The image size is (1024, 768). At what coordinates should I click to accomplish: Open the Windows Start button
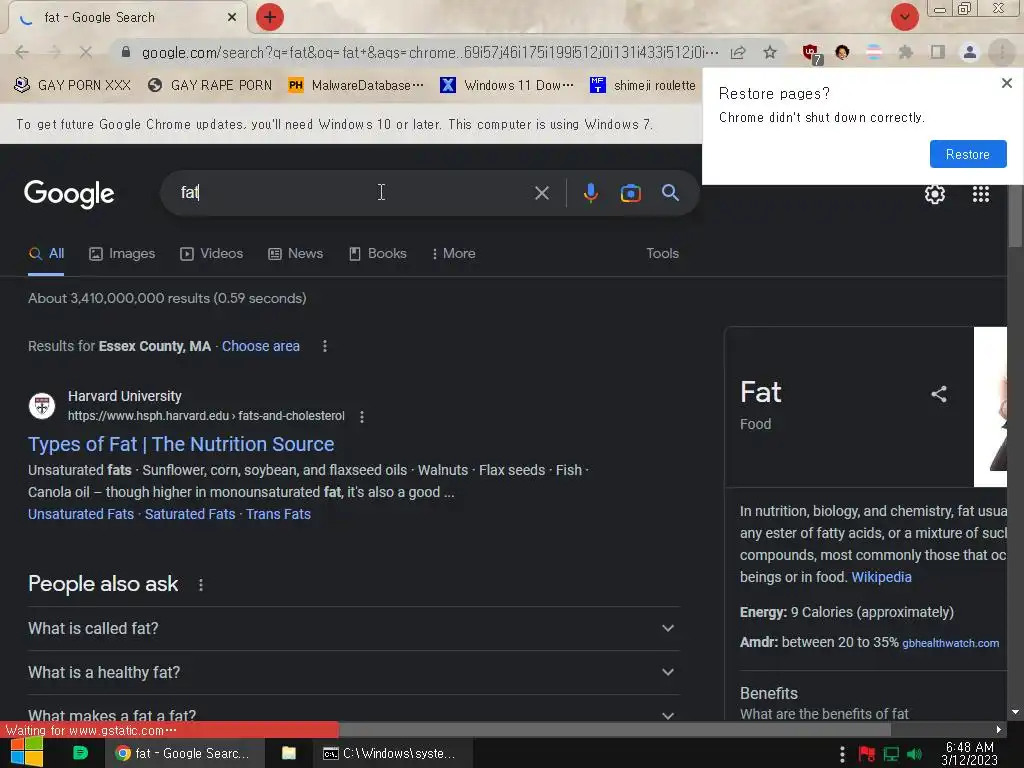point(26,752)
